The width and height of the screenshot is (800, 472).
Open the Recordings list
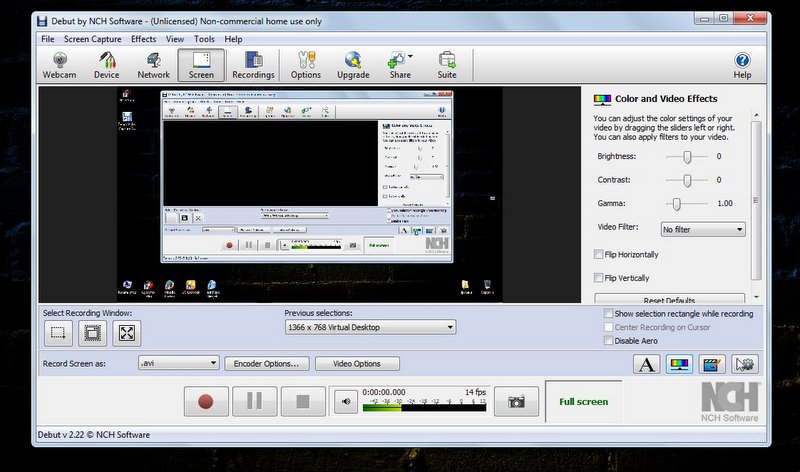tap(253, 65)
